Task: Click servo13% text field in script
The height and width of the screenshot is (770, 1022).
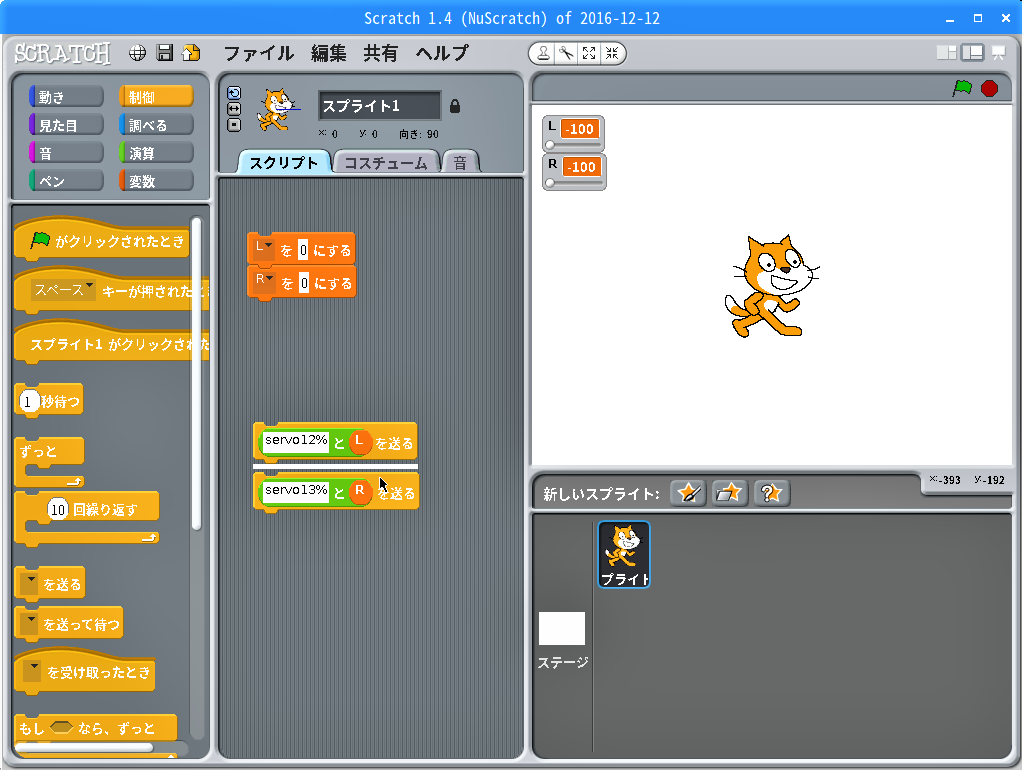Action: pyautogui.click(x=296, y=490)
